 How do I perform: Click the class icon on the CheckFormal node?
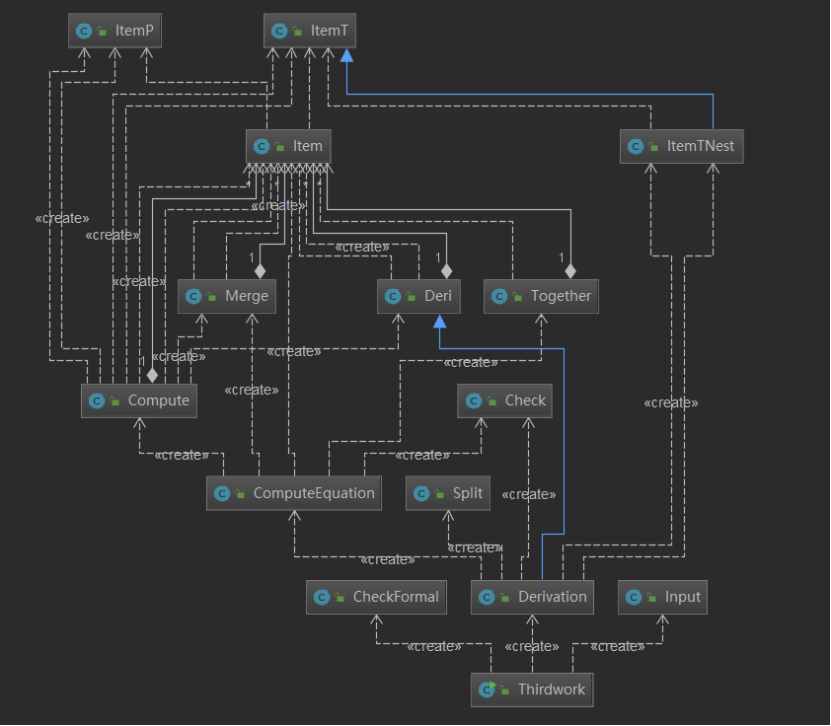point(322,597)
